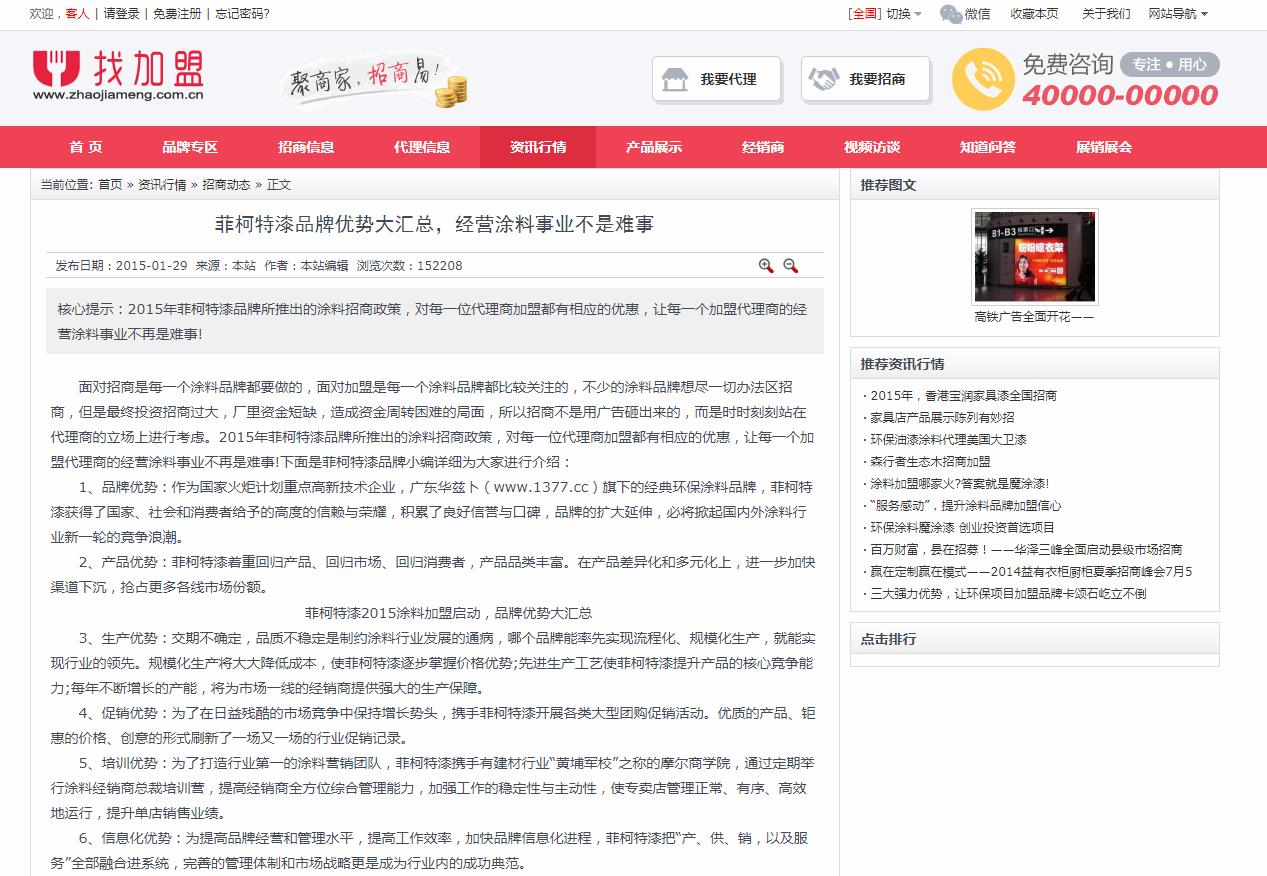Open the 经销商 nav tab

pos(763,147)
